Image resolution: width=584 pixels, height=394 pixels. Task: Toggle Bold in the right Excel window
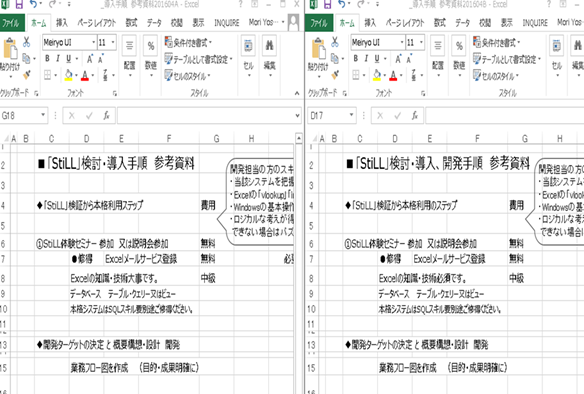(x=356, y=58)
